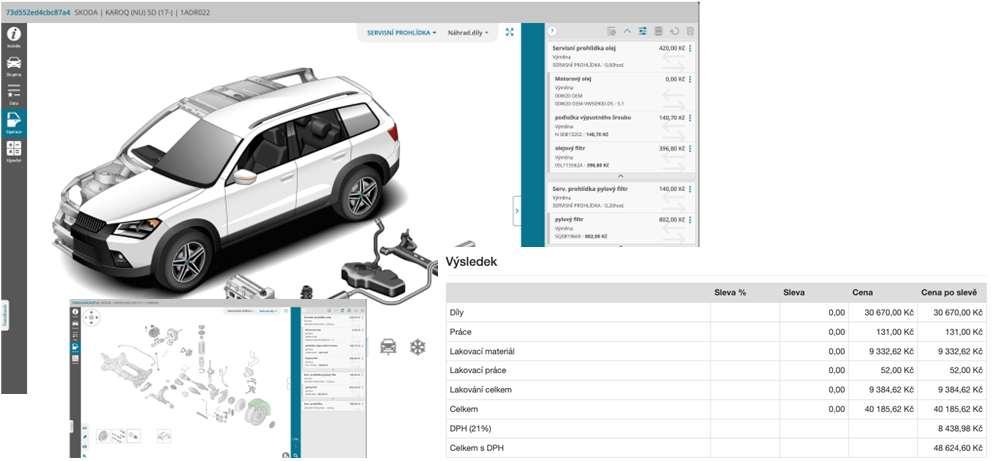Select the highlighted car door sidebar icon
Viewport: 997px width, 461px height.
click(x=13, y=123)
